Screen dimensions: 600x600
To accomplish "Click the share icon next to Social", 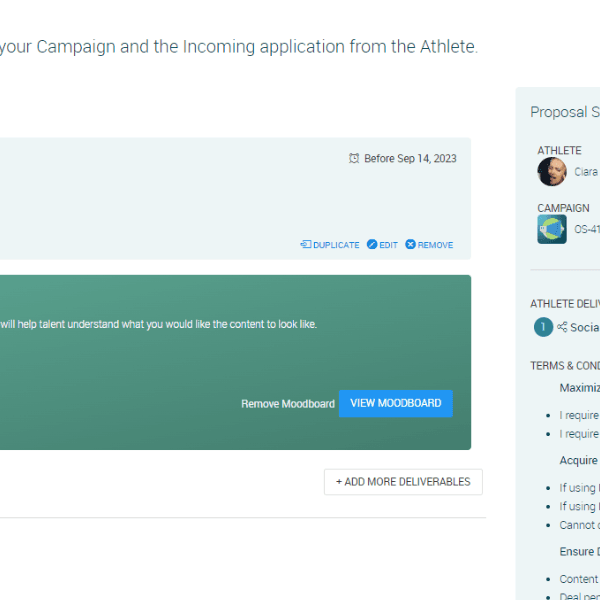I will point(562,327).
